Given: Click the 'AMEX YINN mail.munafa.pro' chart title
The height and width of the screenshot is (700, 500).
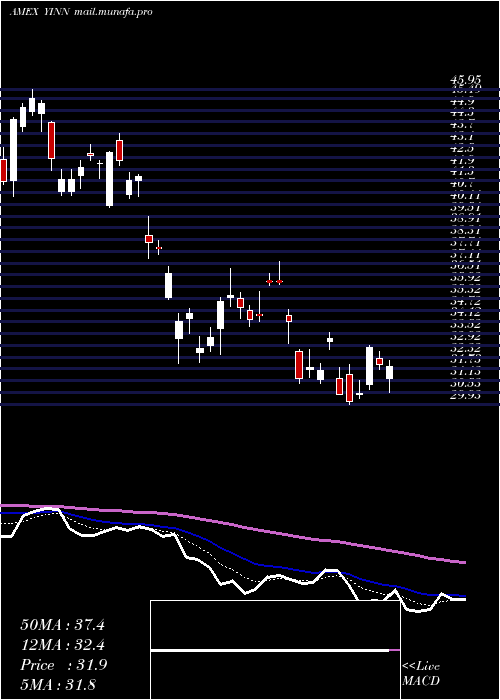Looking at the screenshot, I should pyautogui.click(x=81, y=12).
